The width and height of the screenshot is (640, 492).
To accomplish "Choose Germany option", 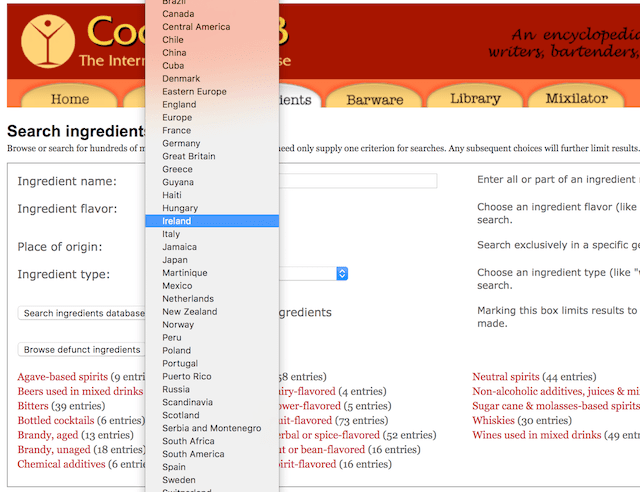I will pos(212,143).
